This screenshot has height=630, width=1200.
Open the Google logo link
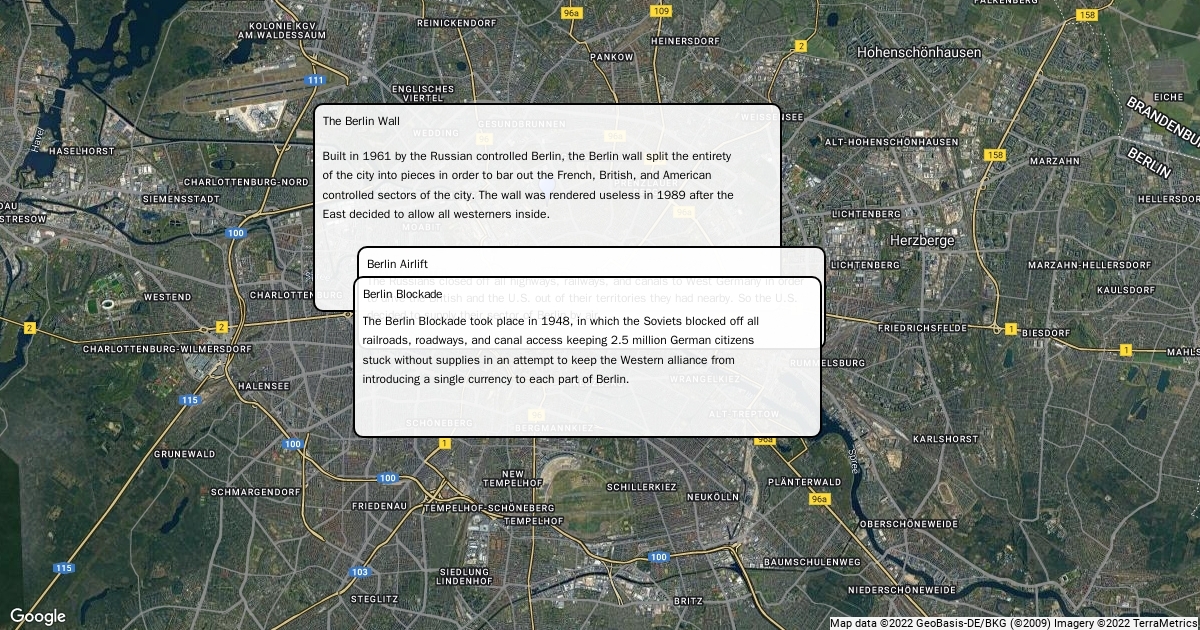pos(38,616)
